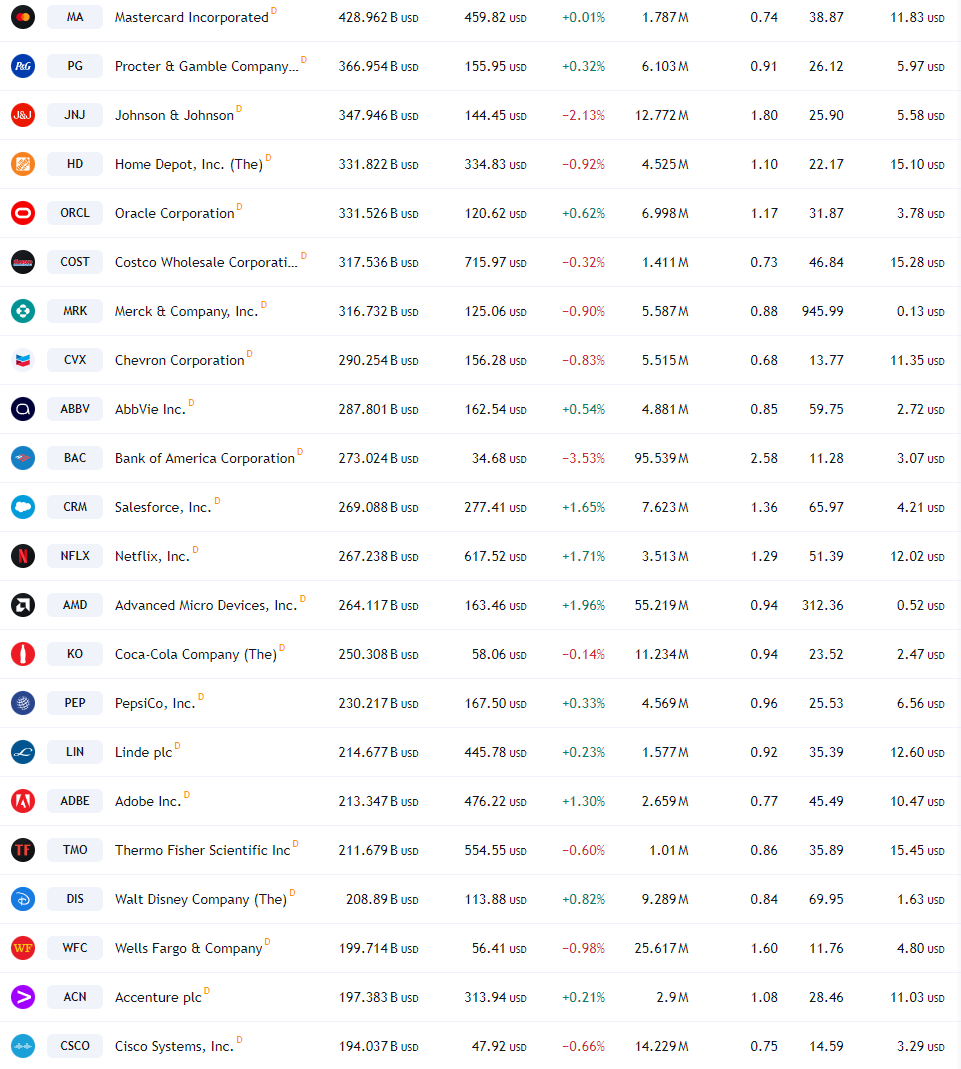Open the Mastercard Incorporated company link
The image size is (961, 1069).
click(x=192, y=17)
